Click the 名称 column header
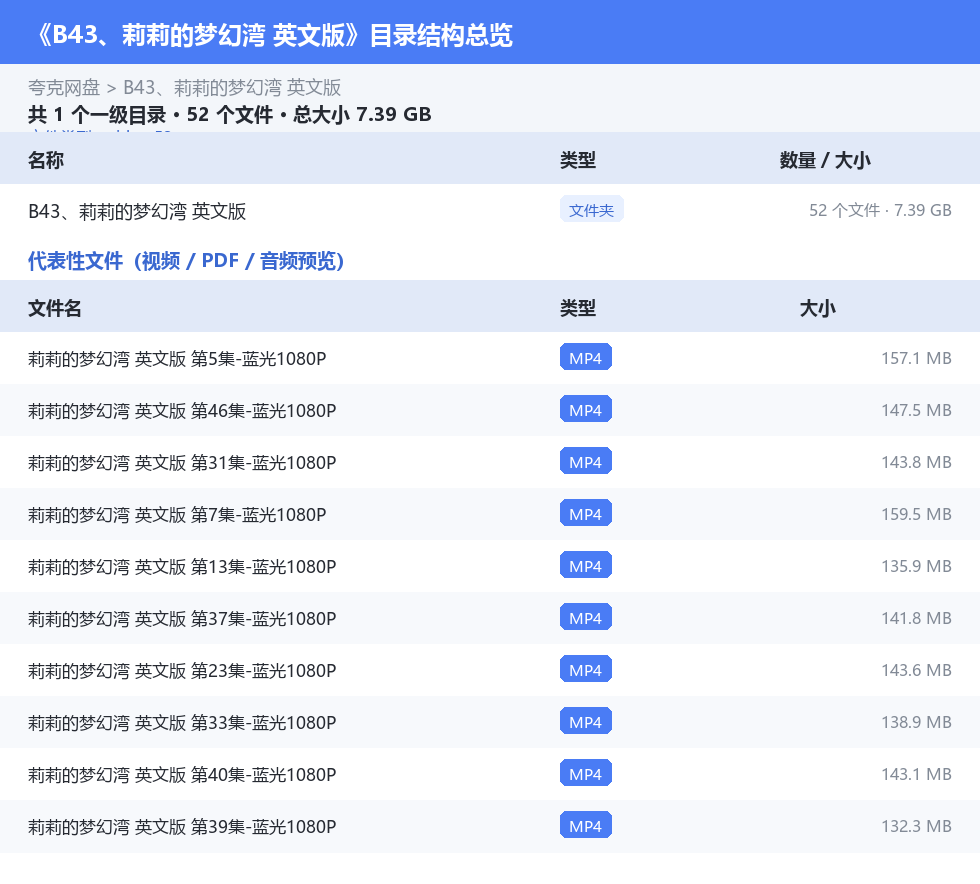 coord(46,160)
